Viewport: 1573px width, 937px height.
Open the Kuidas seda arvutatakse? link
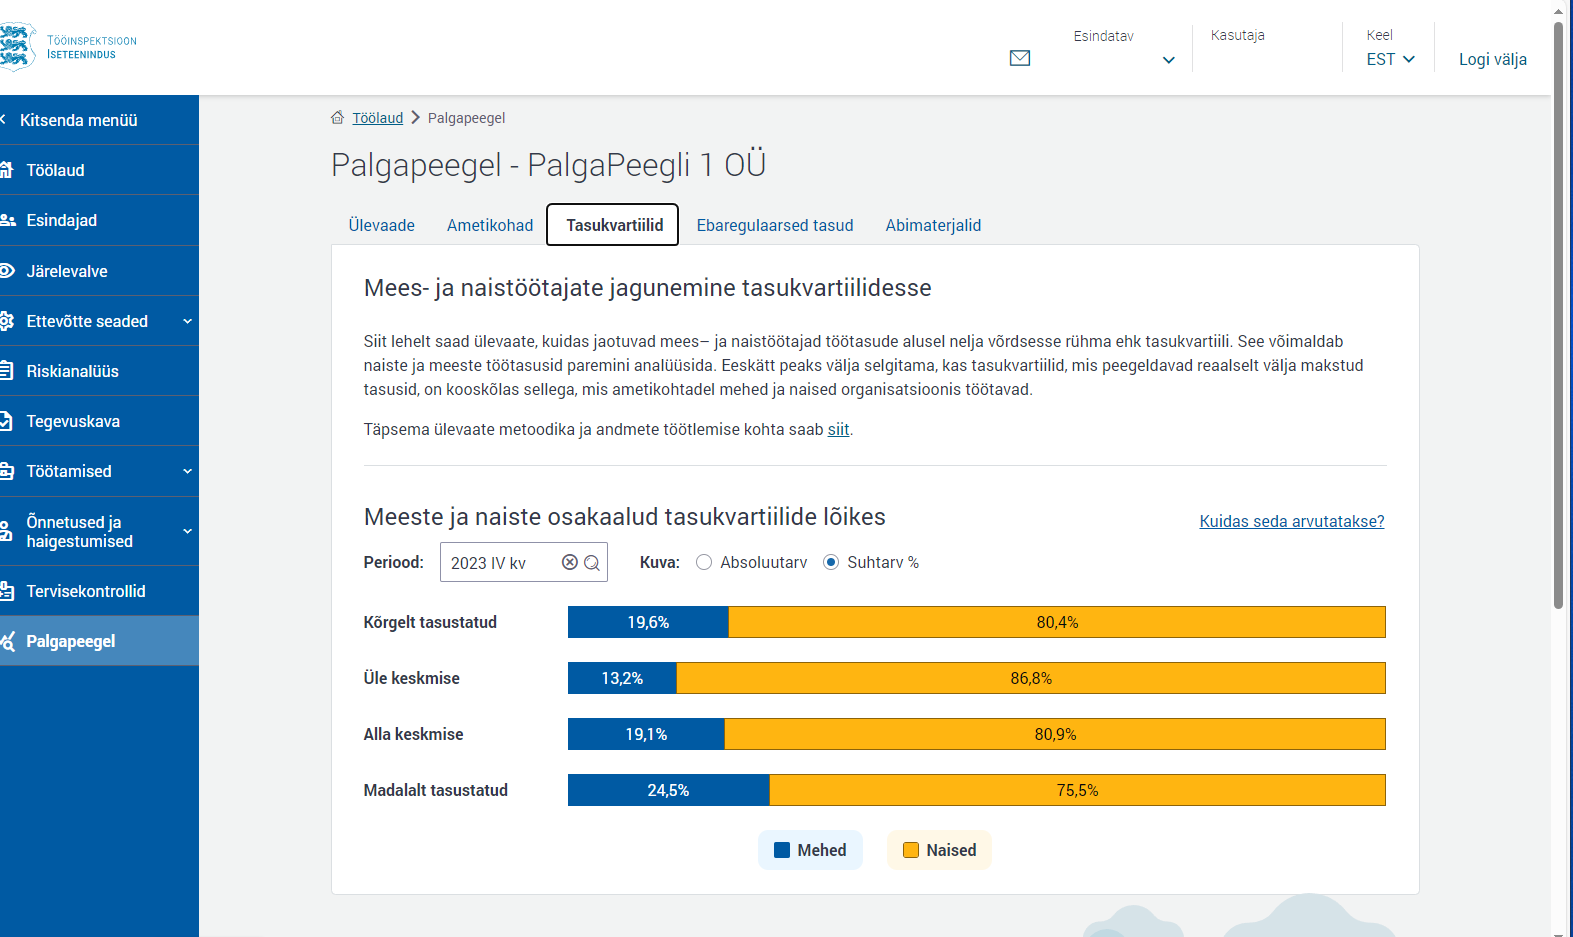1292,521
